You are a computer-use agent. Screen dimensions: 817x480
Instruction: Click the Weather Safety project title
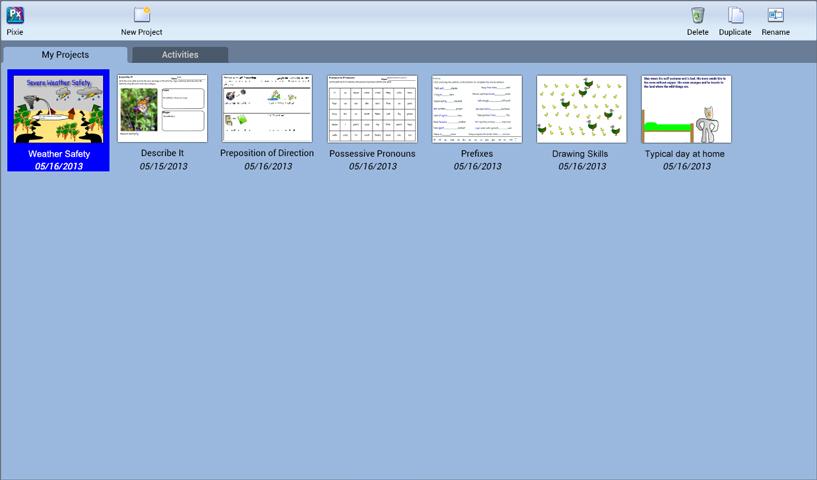59,154
